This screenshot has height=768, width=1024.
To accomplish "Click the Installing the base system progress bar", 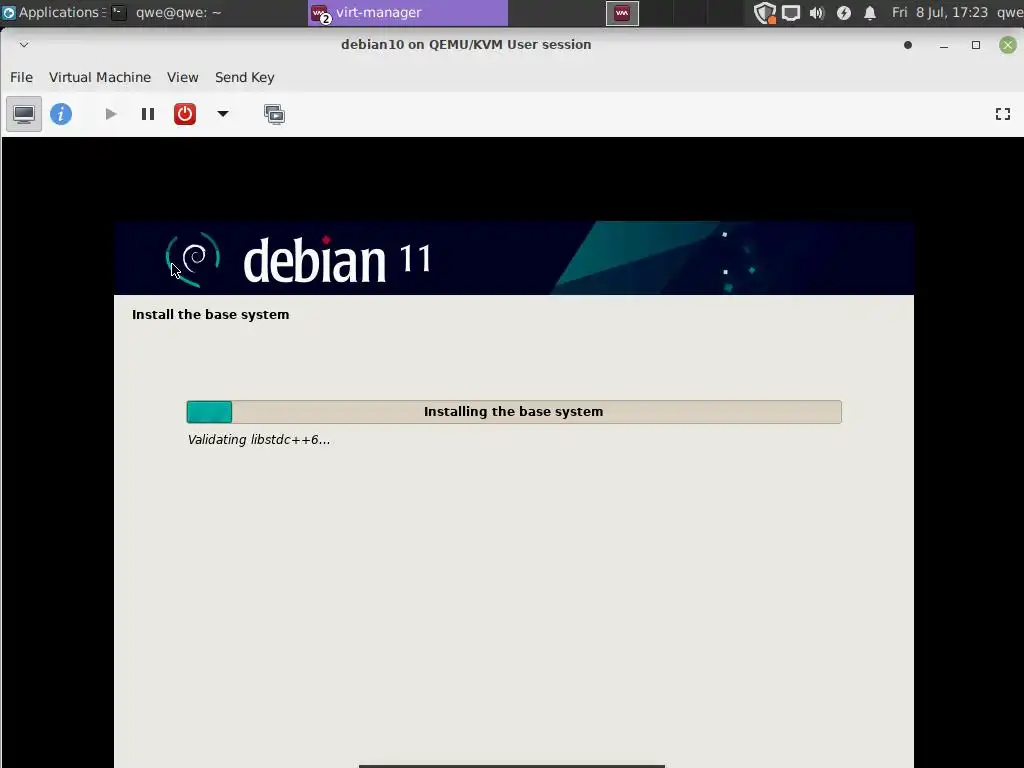I will [x=514, y=411].
